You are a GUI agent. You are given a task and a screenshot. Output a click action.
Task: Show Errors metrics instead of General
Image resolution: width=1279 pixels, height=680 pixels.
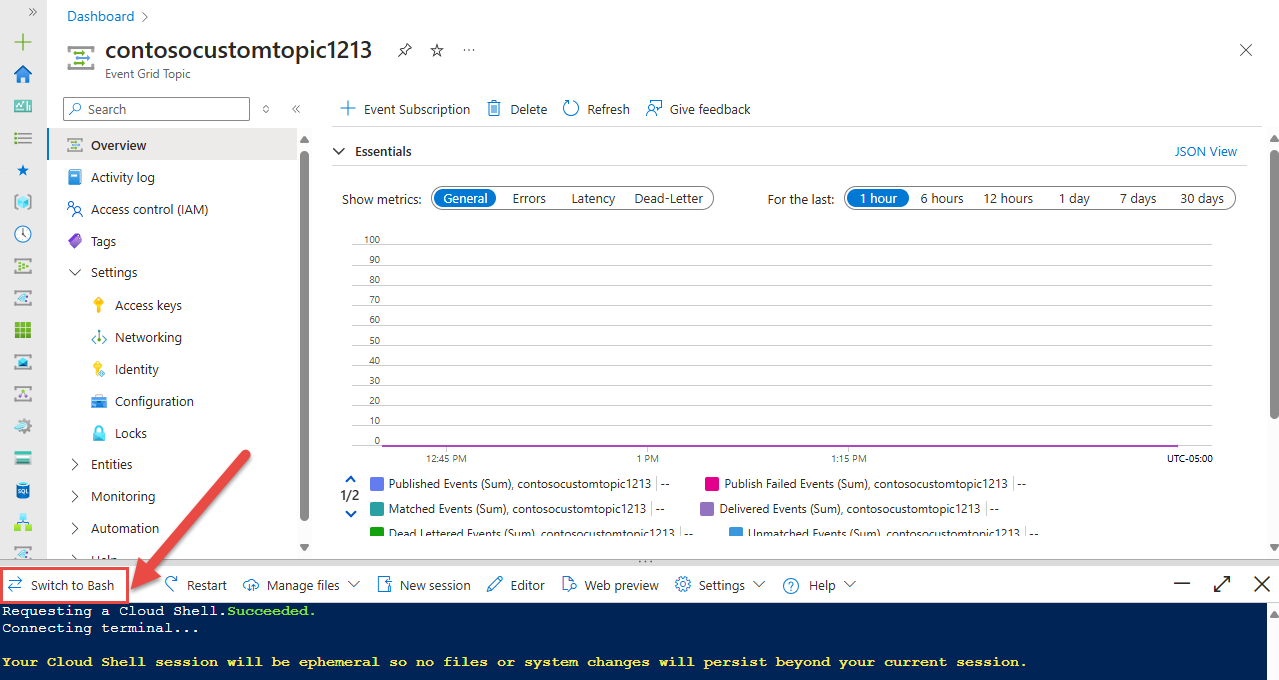(x=528, y=197)
